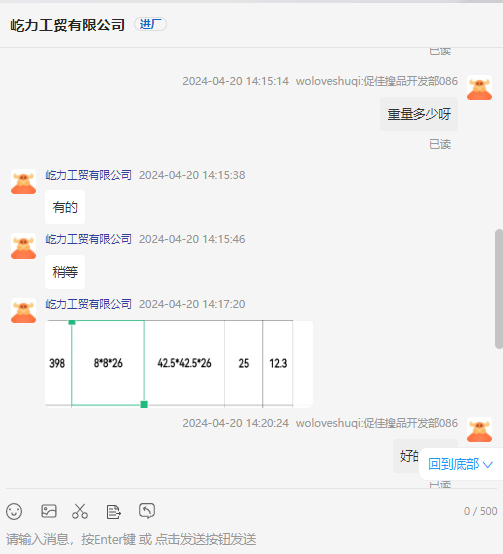Viewport: 503px width, 554px height.
Task: Click the chat history bubble icon
Action: tap(147, 511)
